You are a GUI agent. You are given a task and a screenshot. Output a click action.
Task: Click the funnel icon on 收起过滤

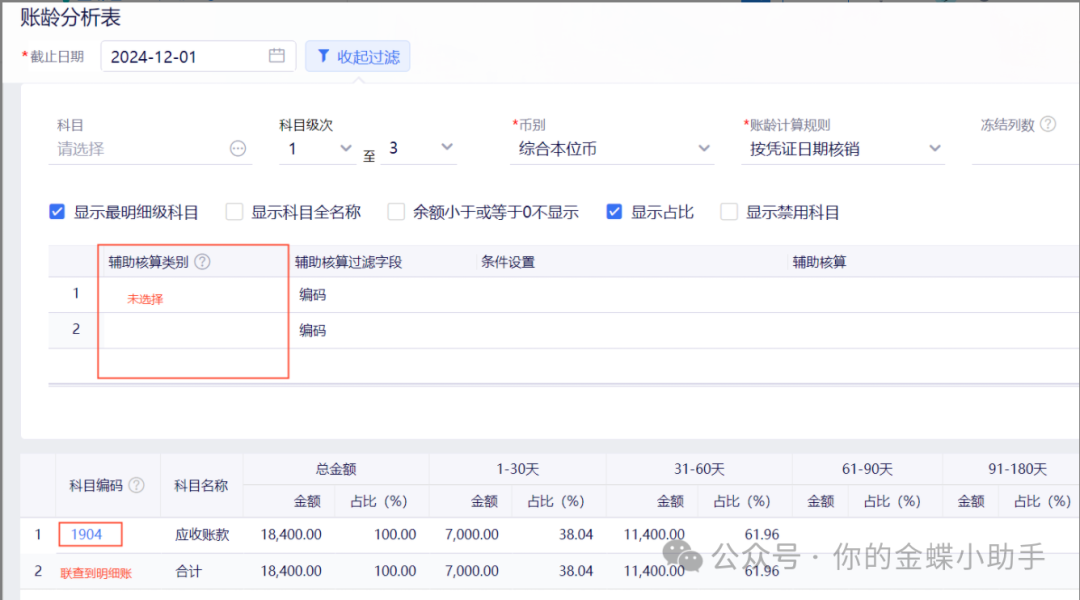[x=323, y=57]
